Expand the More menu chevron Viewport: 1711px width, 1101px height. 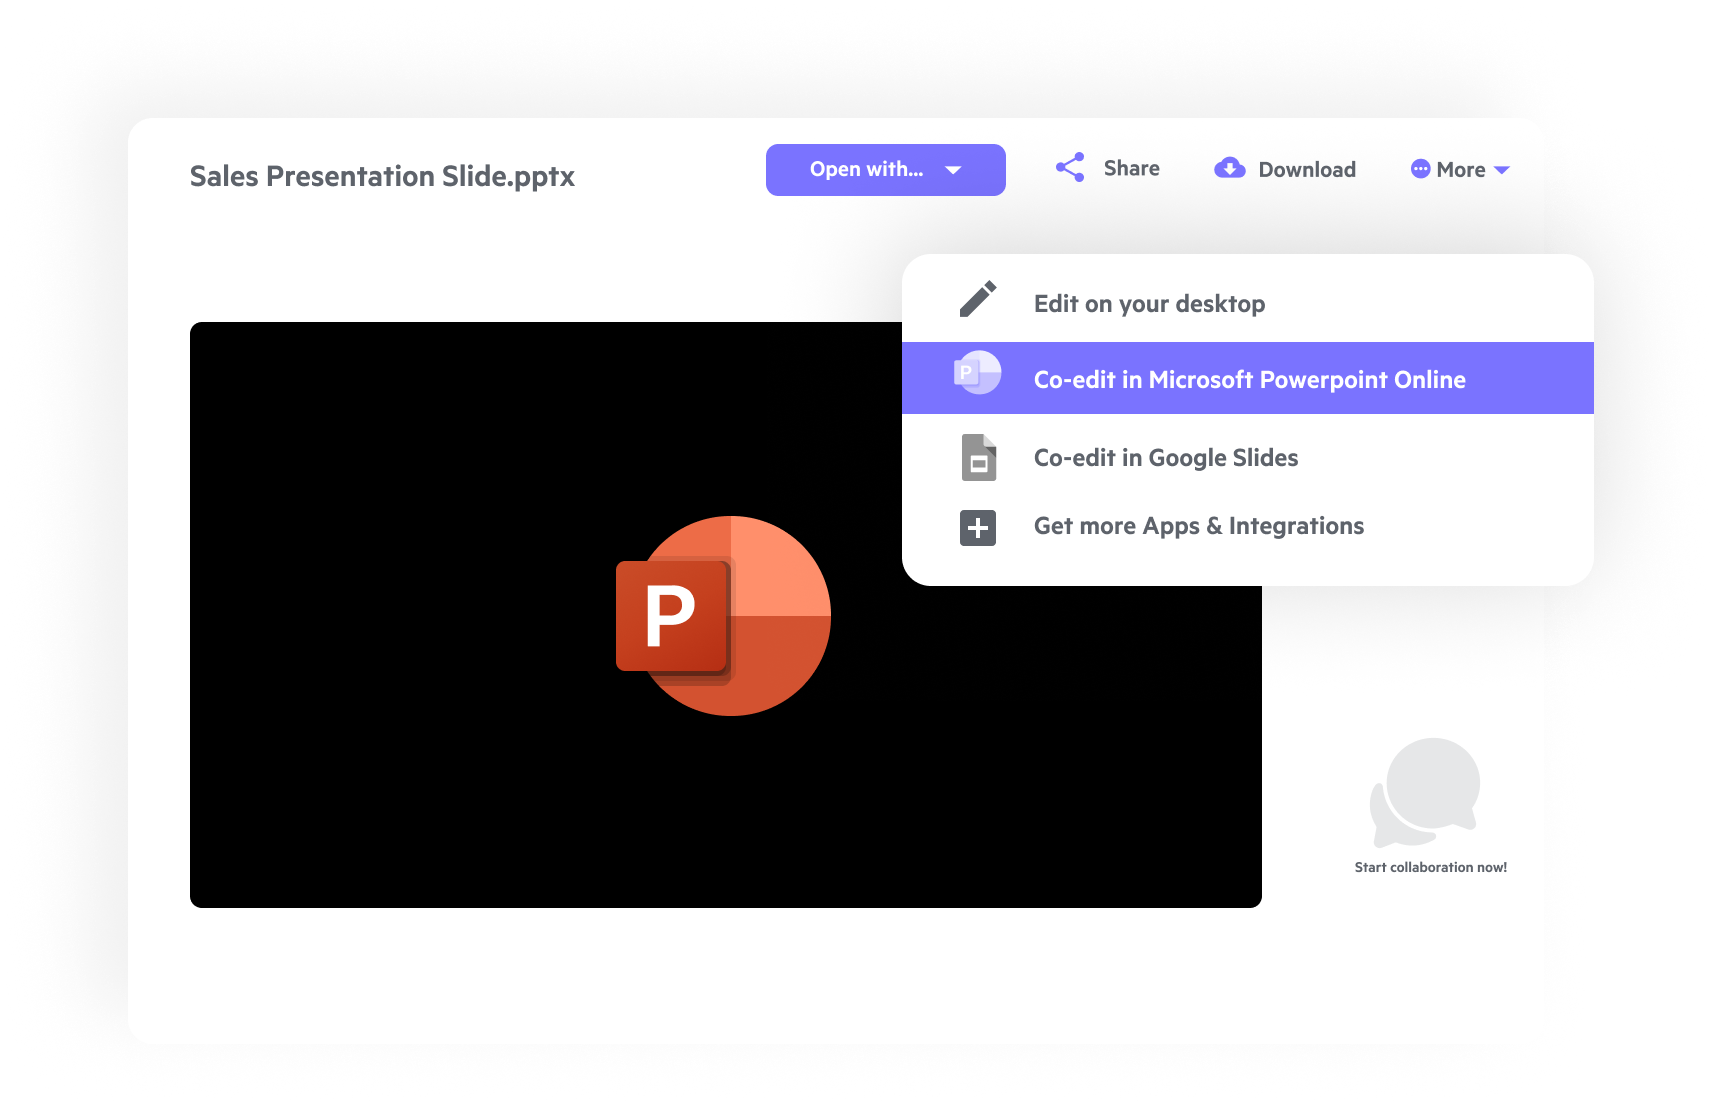pyautogui.click(x=1501, y=171)
